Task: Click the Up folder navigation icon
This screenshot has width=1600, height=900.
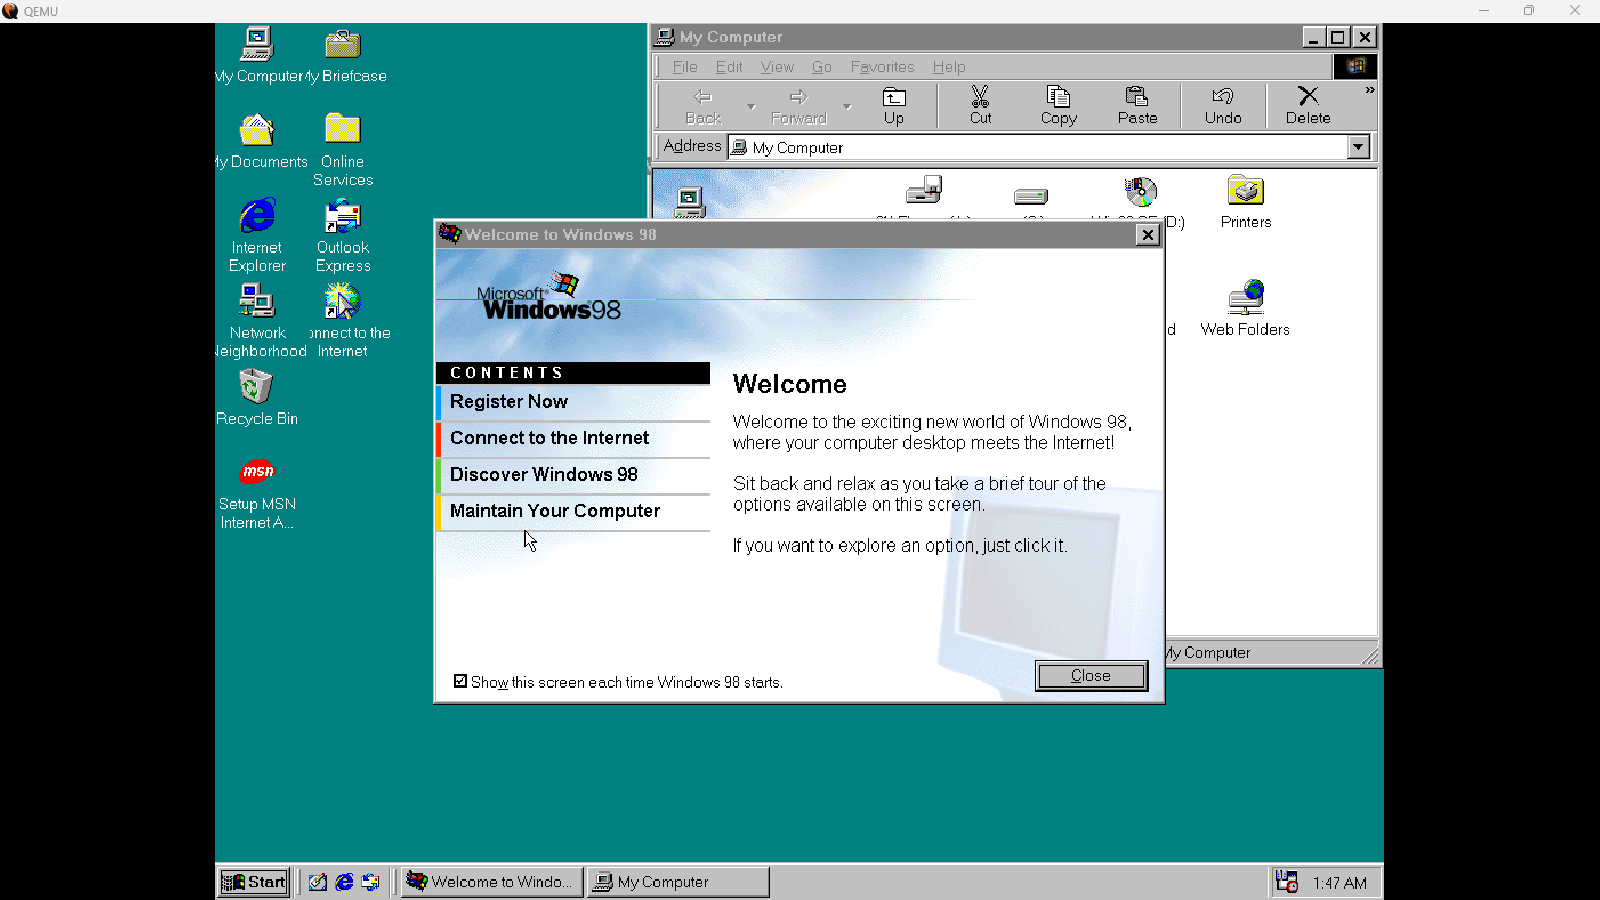Action: click(x=893, y=105)
